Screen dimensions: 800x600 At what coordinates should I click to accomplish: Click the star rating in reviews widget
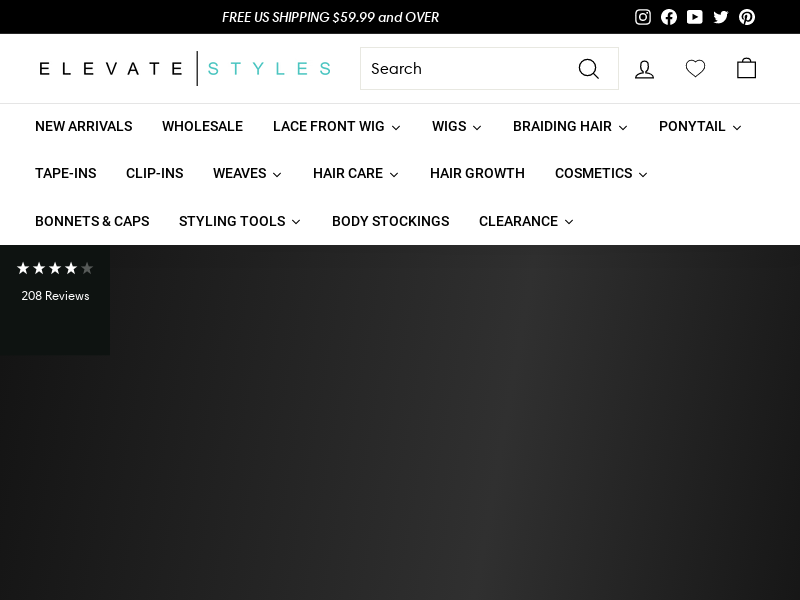(55, 268)
